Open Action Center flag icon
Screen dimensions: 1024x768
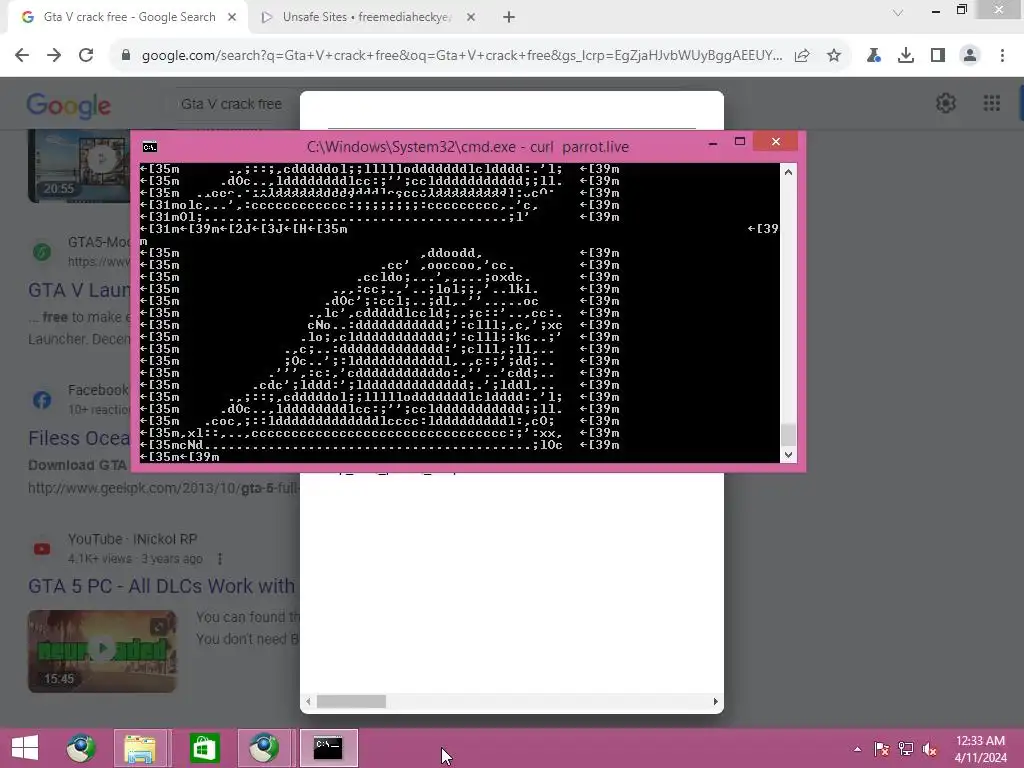(x=881, y=749)
